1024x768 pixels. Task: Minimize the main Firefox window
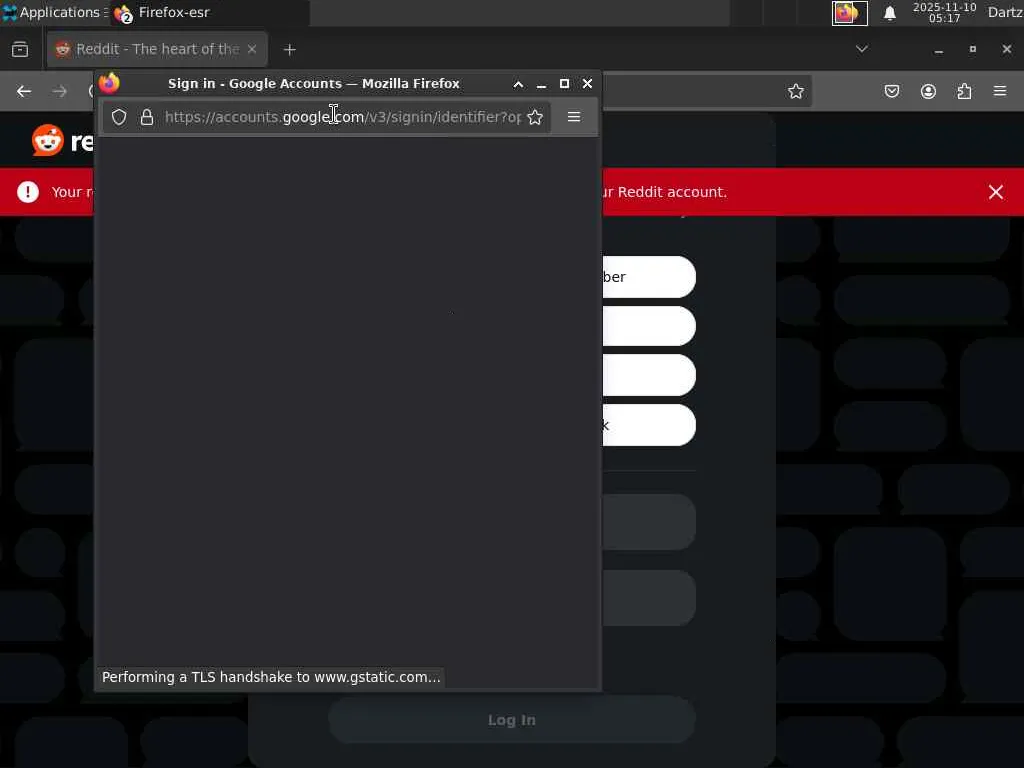pos(938,50)
